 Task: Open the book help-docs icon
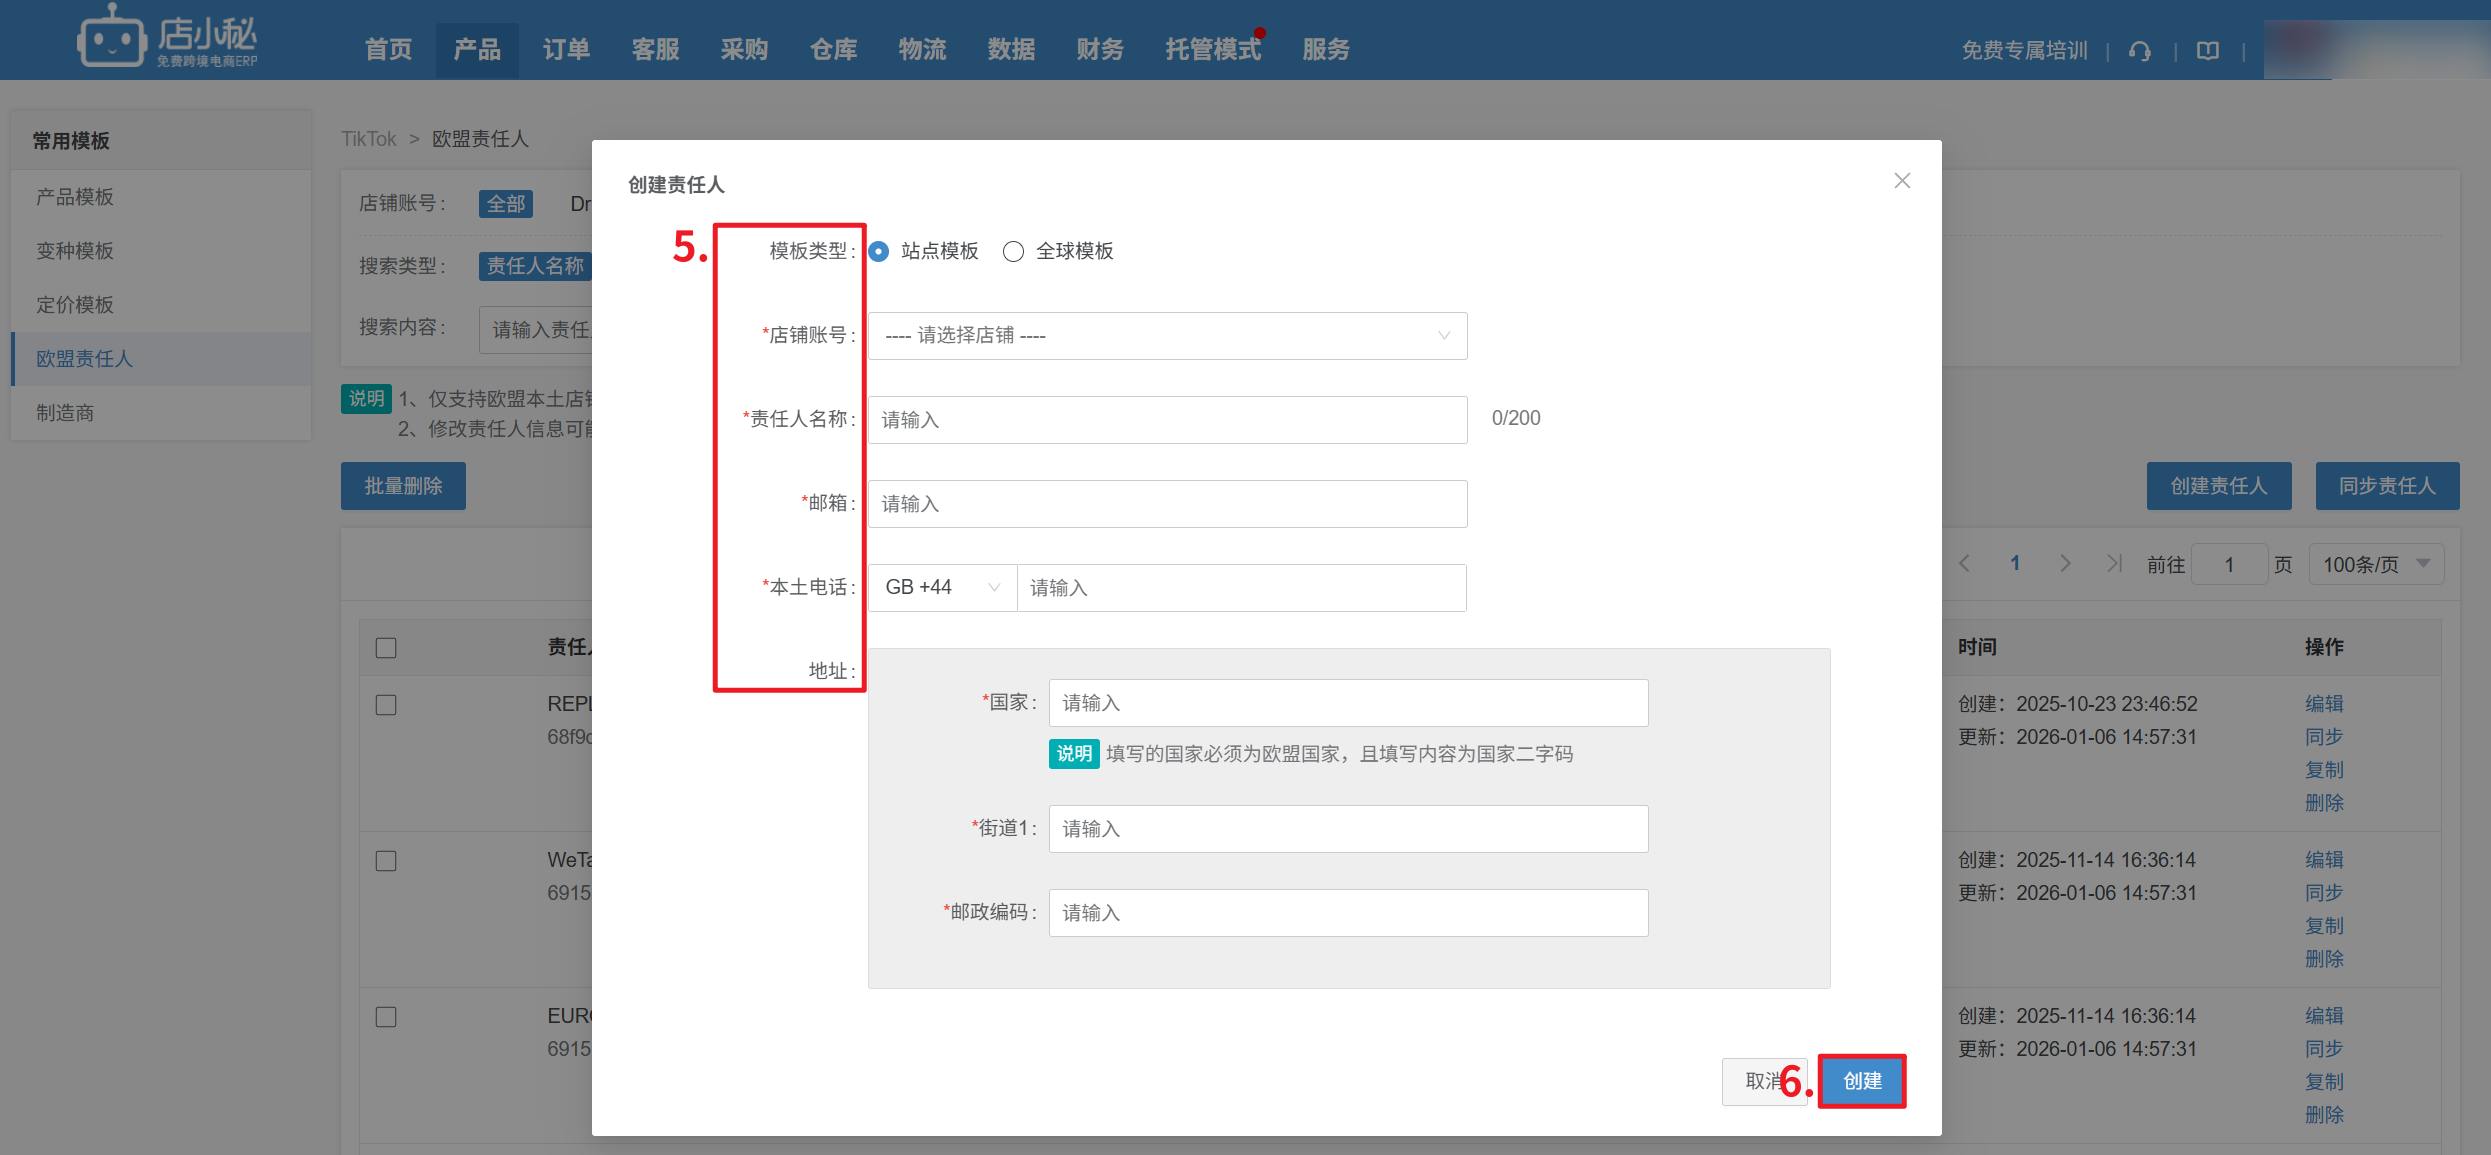2207,51
